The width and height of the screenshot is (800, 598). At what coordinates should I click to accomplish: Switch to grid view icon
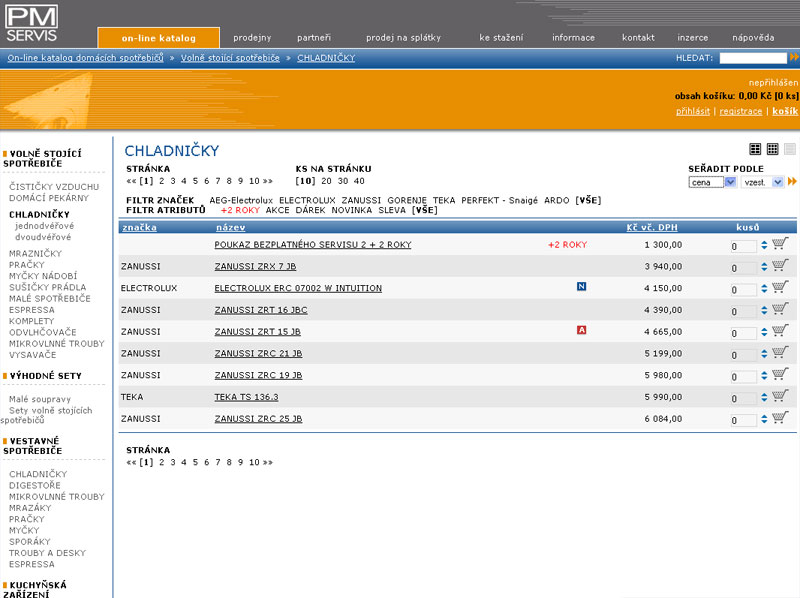[772, 149]
